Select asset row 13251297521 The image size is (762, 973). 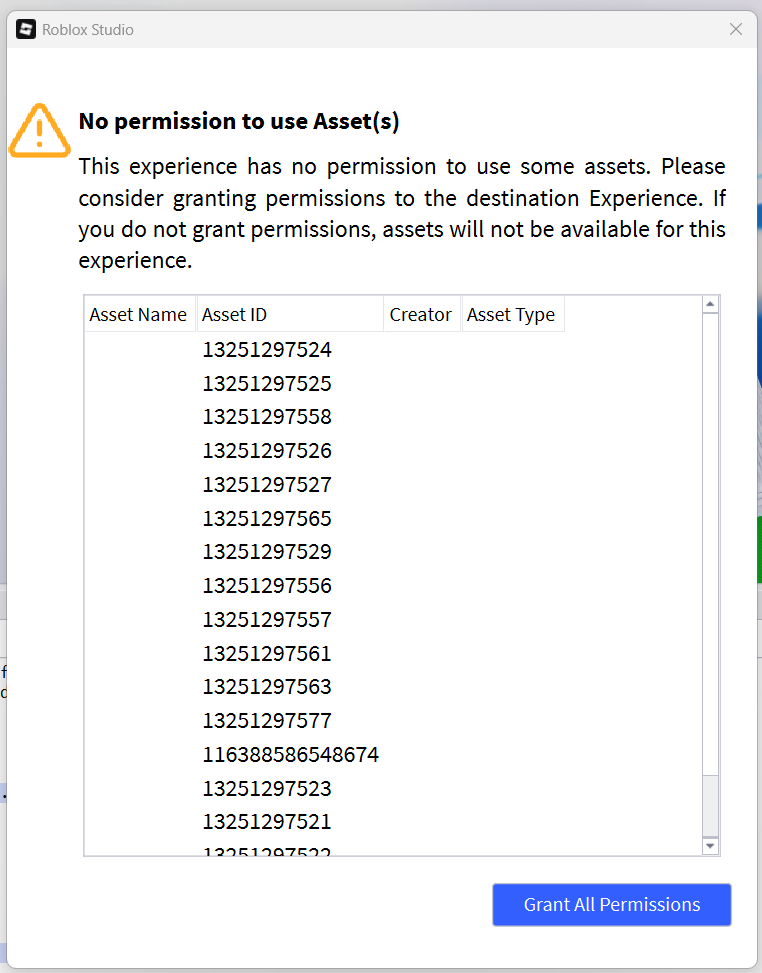(267, 822)
